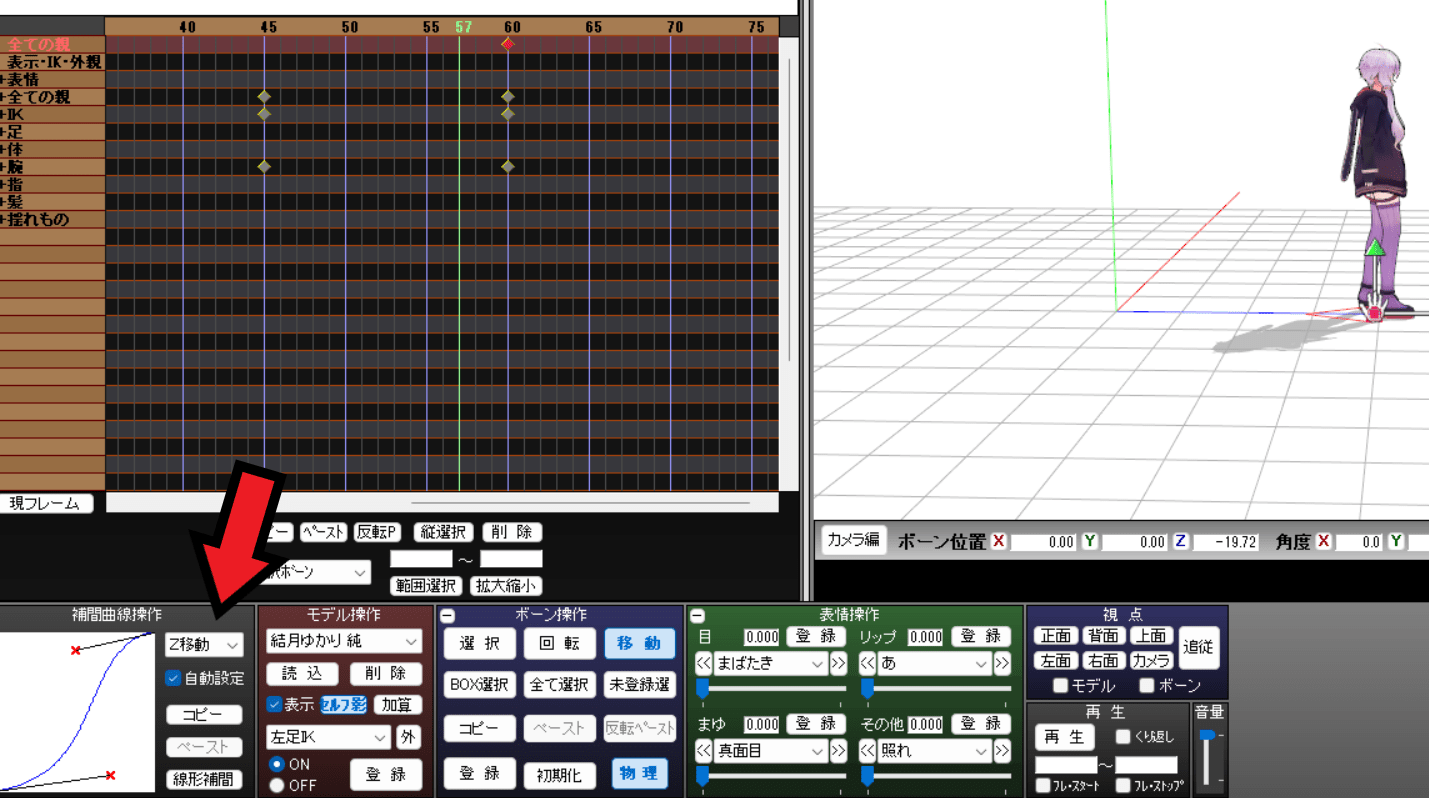Open the Z移動 interpolation axis dropdown
1429x798 pixels.
click(x=204, y=645)
